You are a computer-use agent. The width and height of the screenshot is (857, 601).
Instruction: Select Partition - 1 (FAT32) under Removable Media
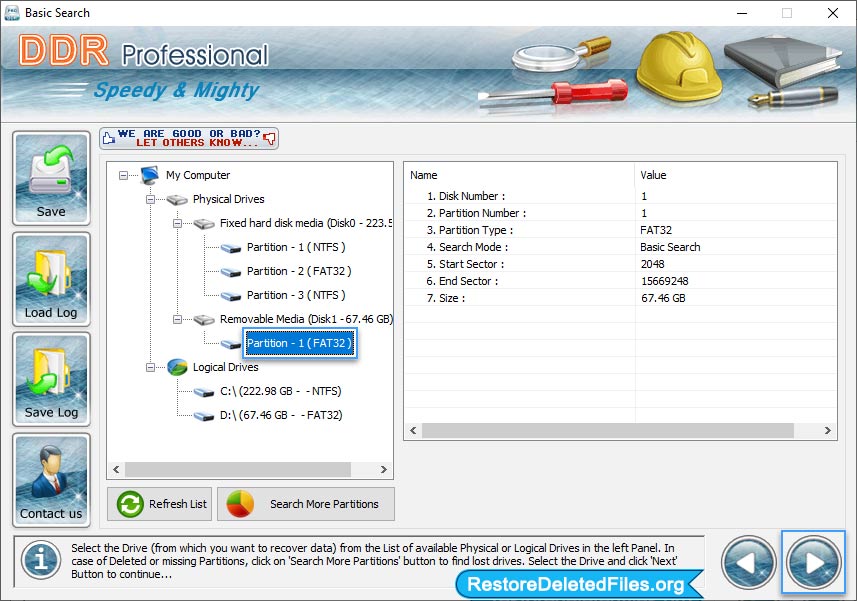300,343
